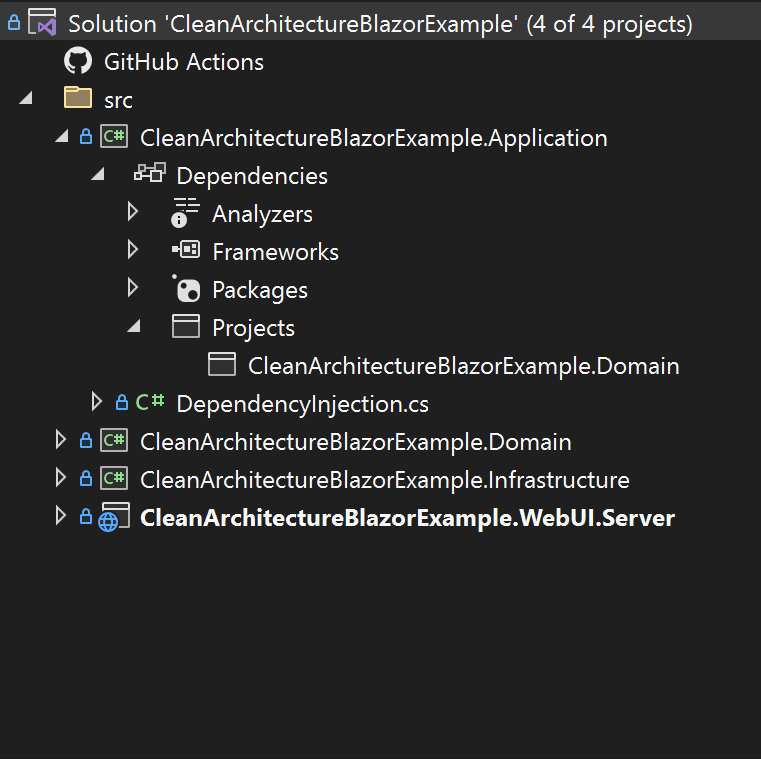Expand the Analyzers node

point(132,212)
